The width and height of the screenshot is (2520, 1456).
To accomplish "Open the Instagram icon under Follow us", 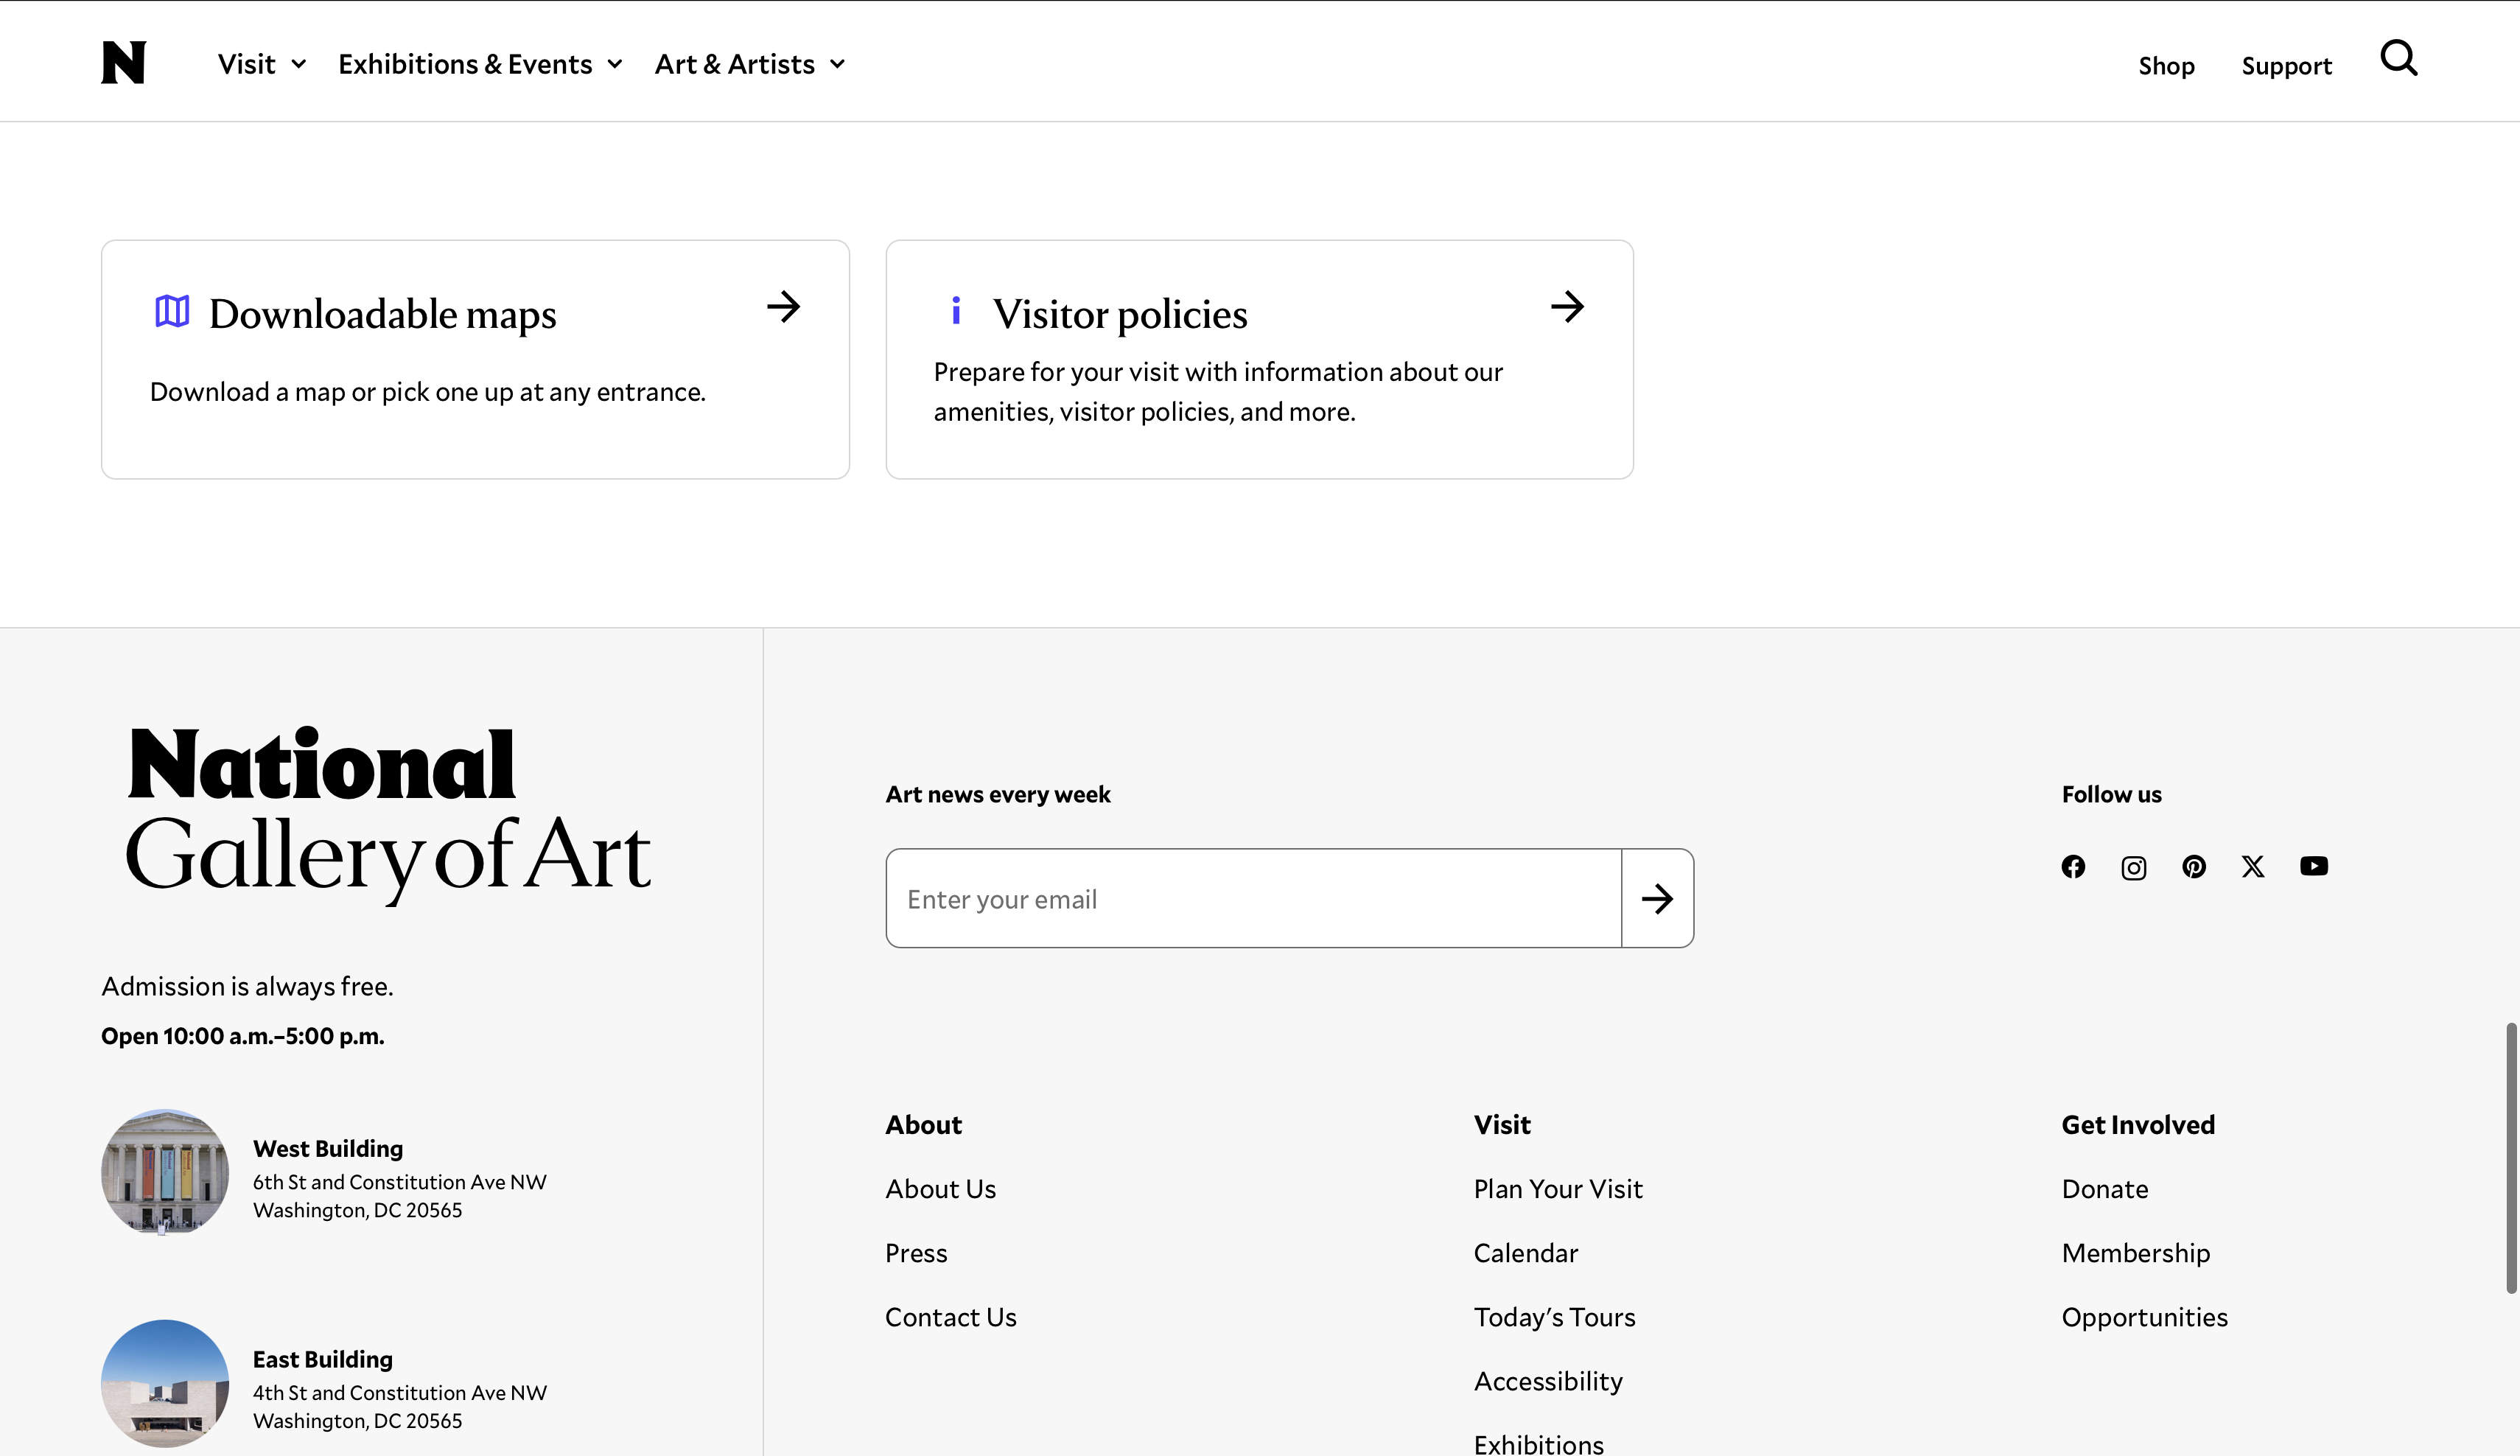I will pos(2134,867).
